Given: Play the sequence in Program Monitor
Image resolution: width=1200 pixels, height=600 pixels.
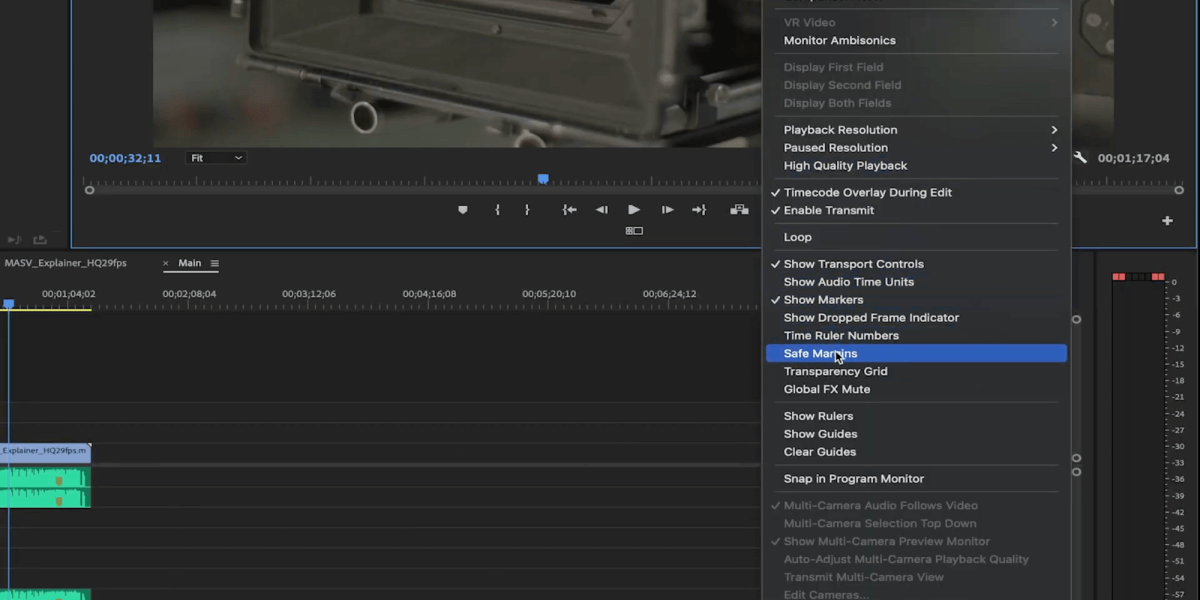Looking at the screenshot, I should (634, 210).
